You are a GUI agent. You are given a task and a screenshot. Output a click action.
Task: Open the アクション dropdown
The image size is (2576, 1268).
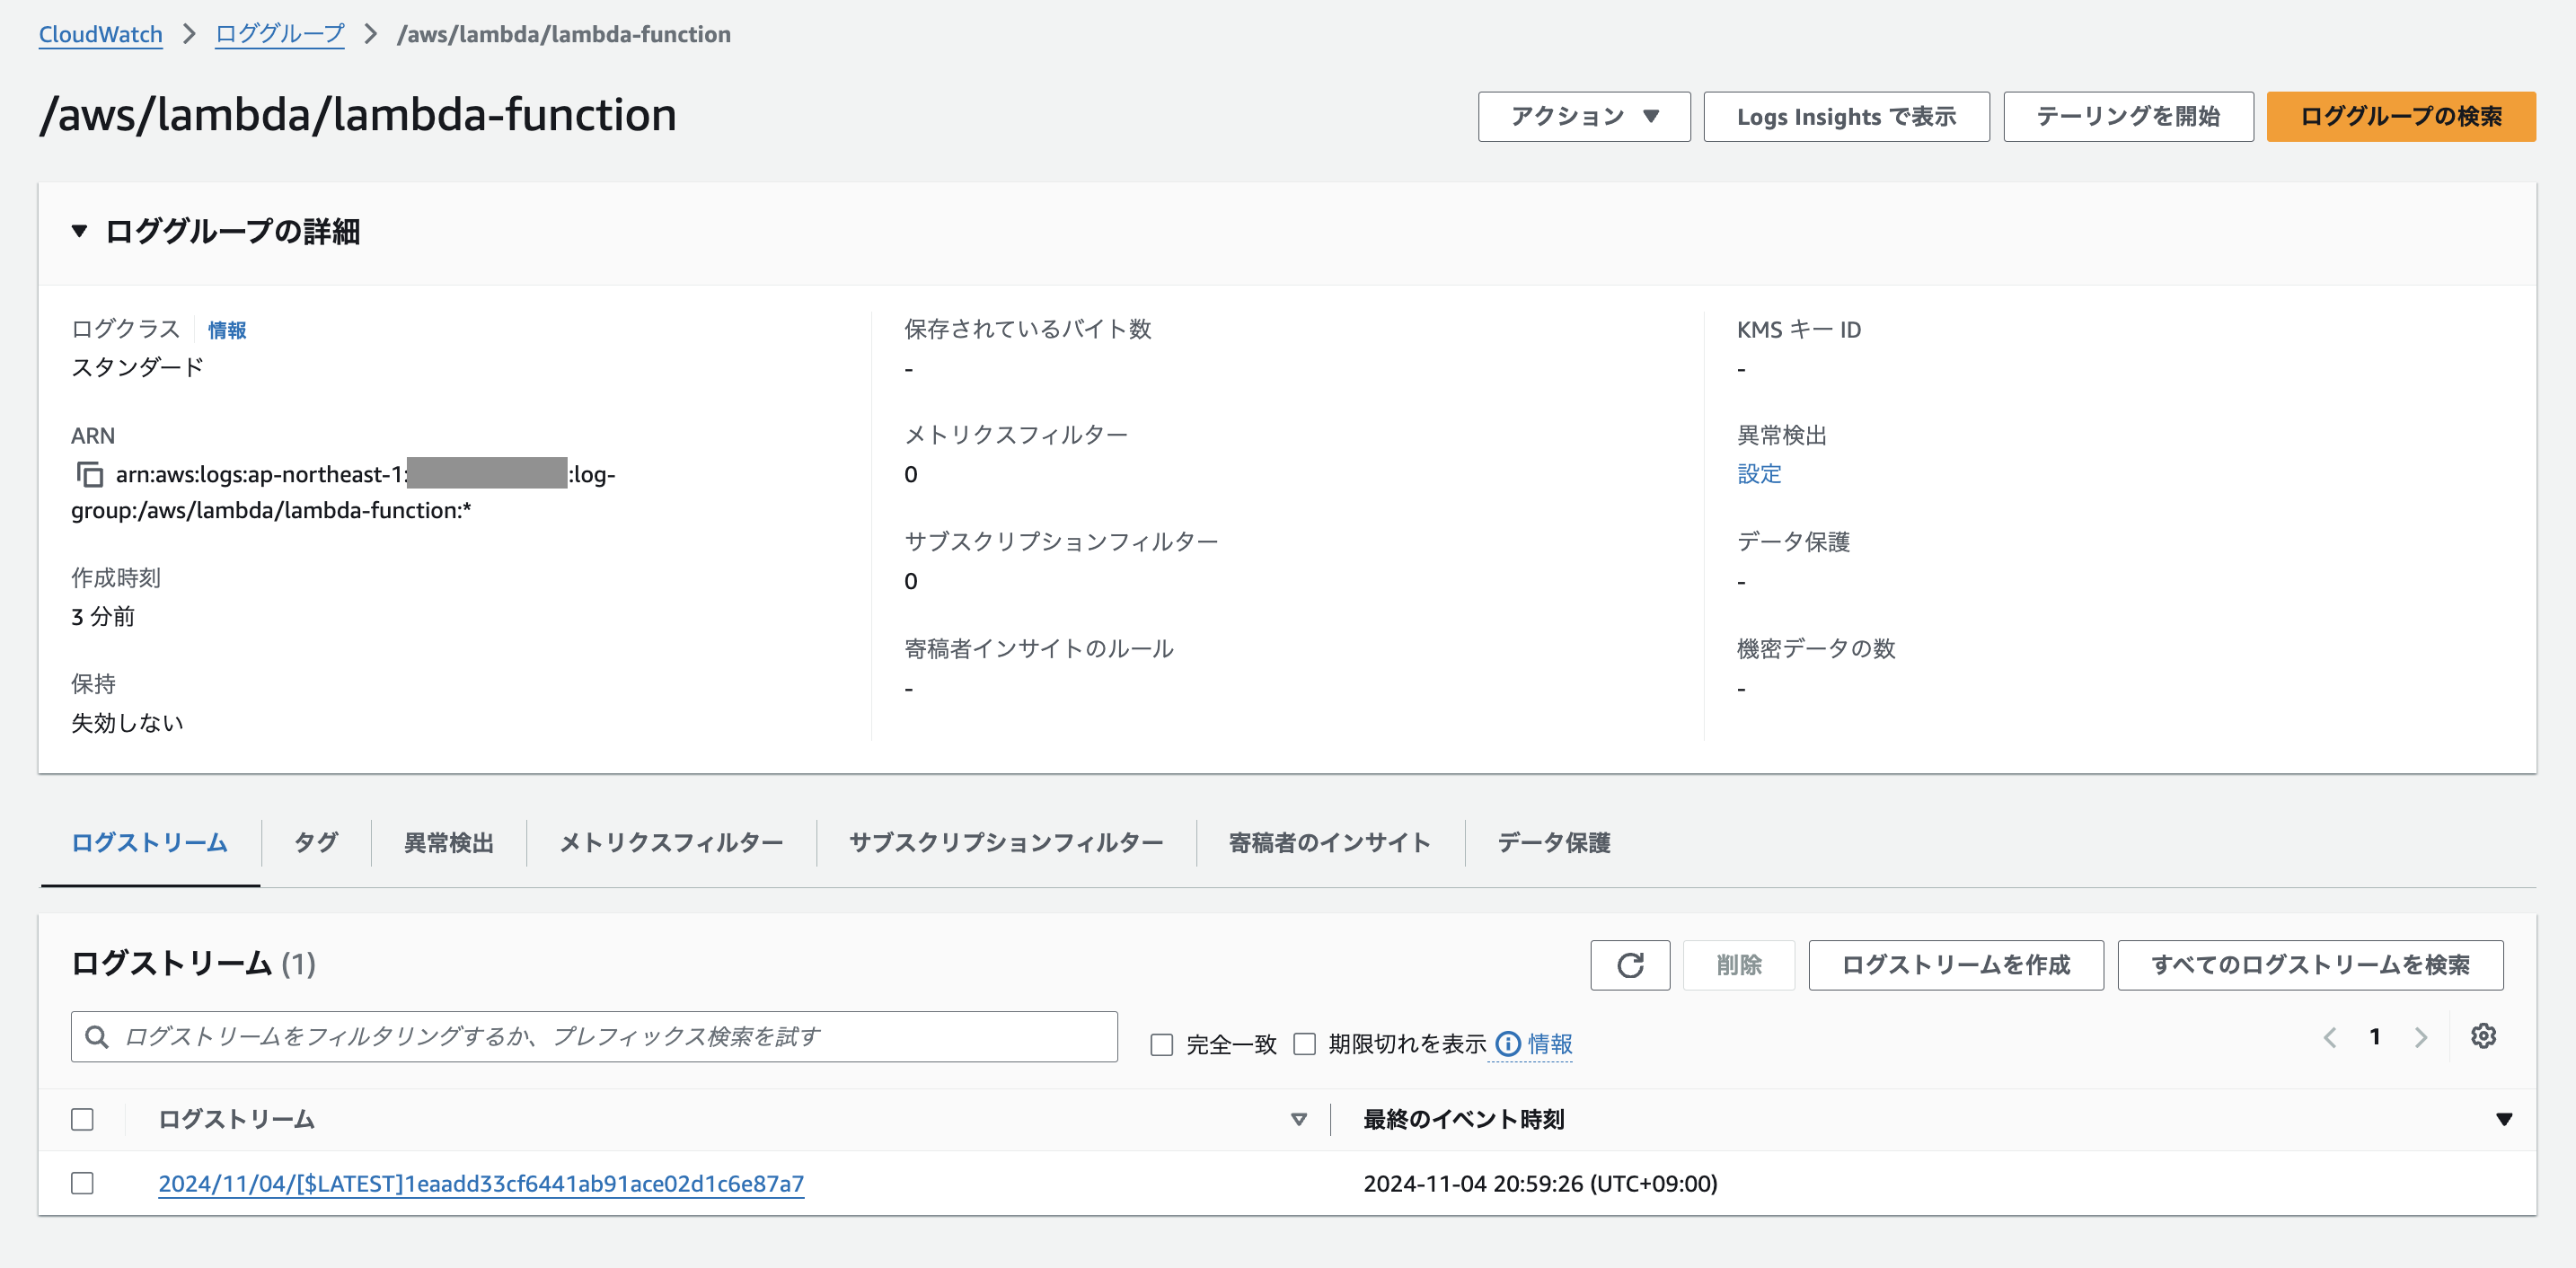point(1583,116)
